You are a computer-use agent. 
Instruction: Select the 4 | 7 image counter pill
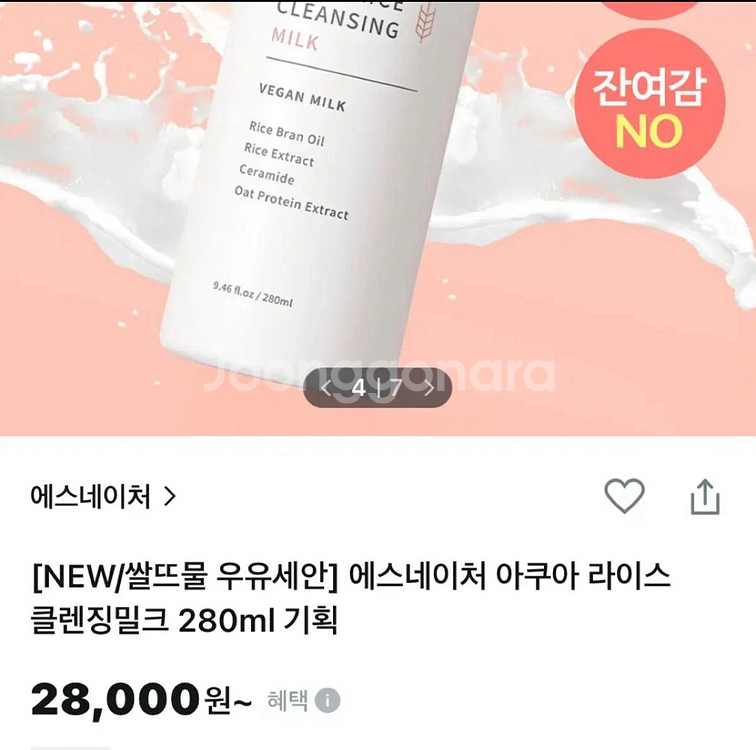tap(378, 388)
